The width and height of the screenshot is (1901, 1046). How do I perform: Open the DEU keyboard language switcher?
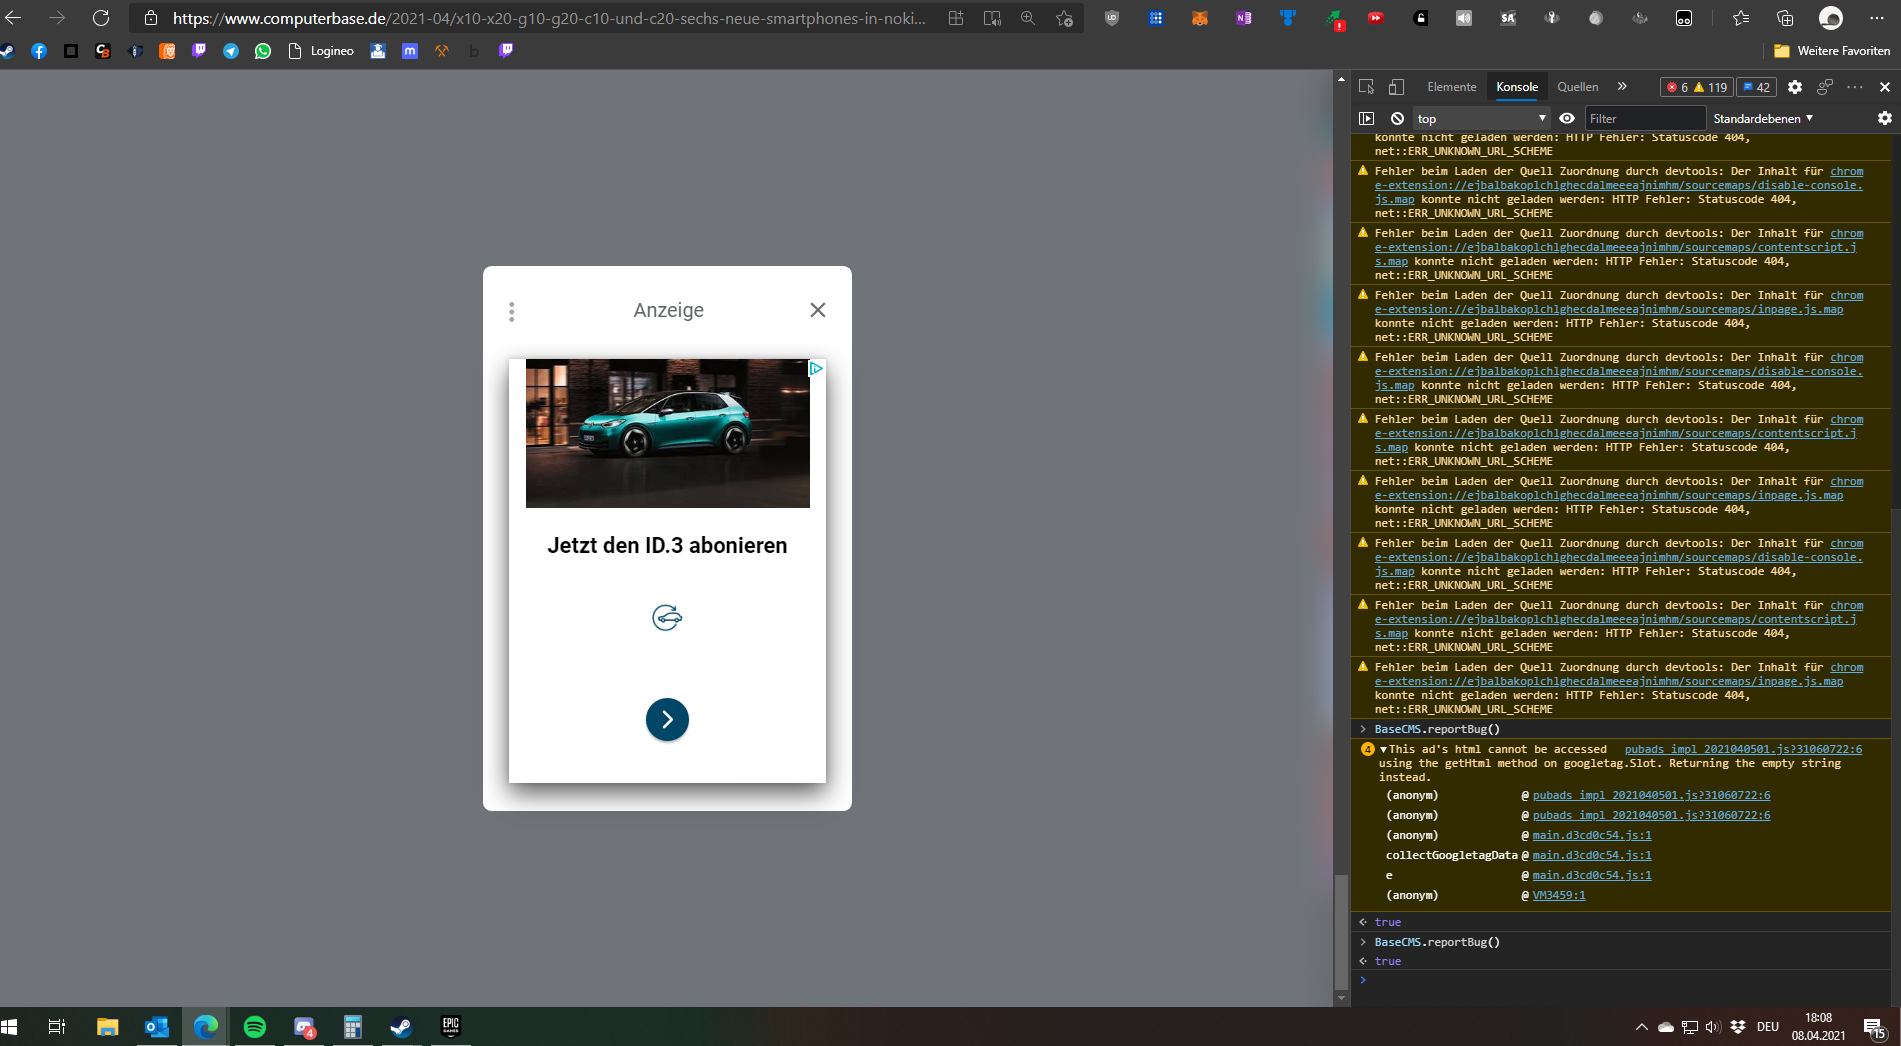(1768, 1027)
